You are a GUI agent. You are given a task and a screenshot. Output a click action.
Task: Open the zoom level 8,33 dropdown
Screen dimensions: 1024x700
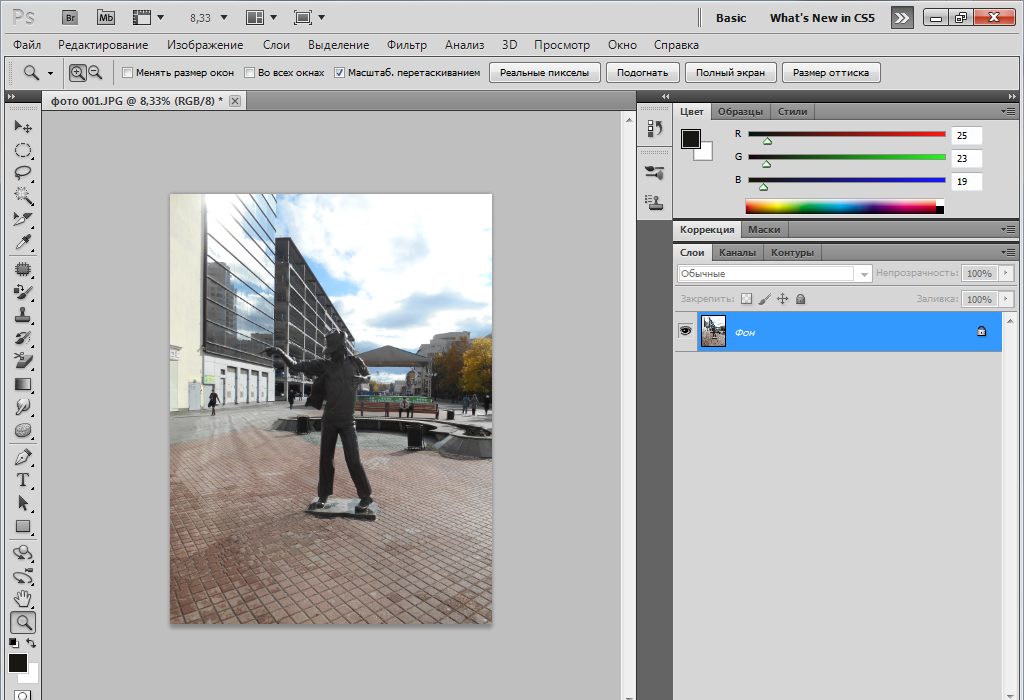click(224, 18)
